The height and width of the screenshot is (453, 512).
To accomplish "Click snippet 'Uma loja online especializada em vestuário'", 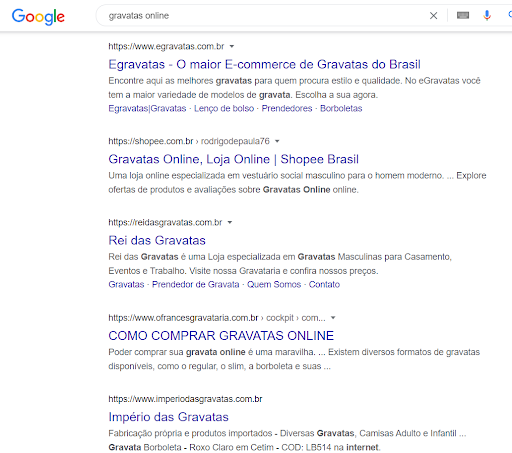I will pos(297,182).
